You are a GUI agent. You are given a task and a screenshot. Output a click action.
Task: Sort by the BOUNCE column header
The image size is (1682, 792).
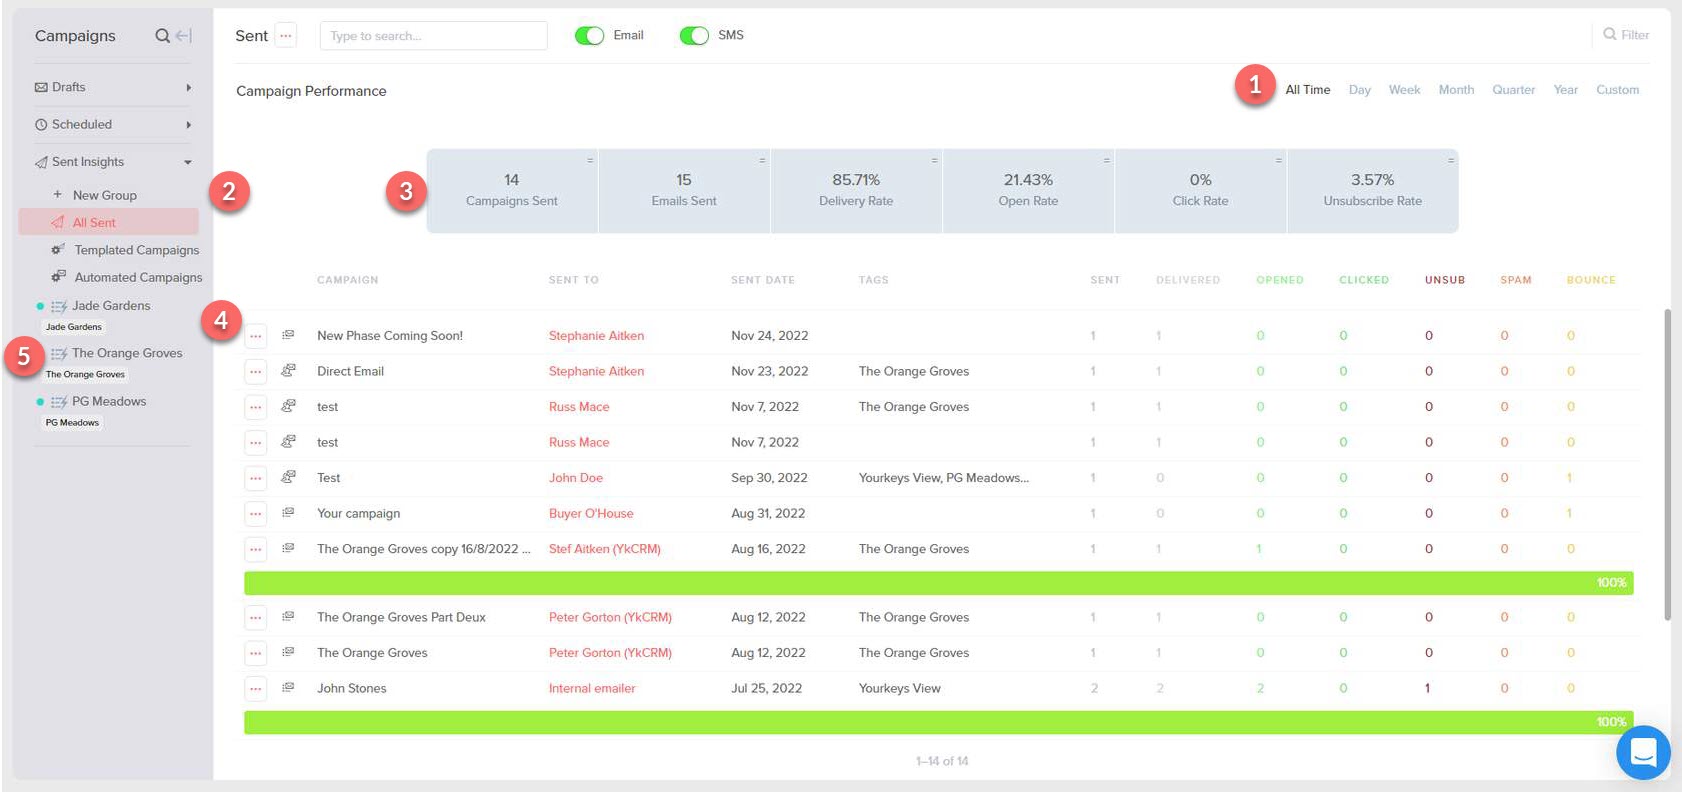coord(1591,280)
